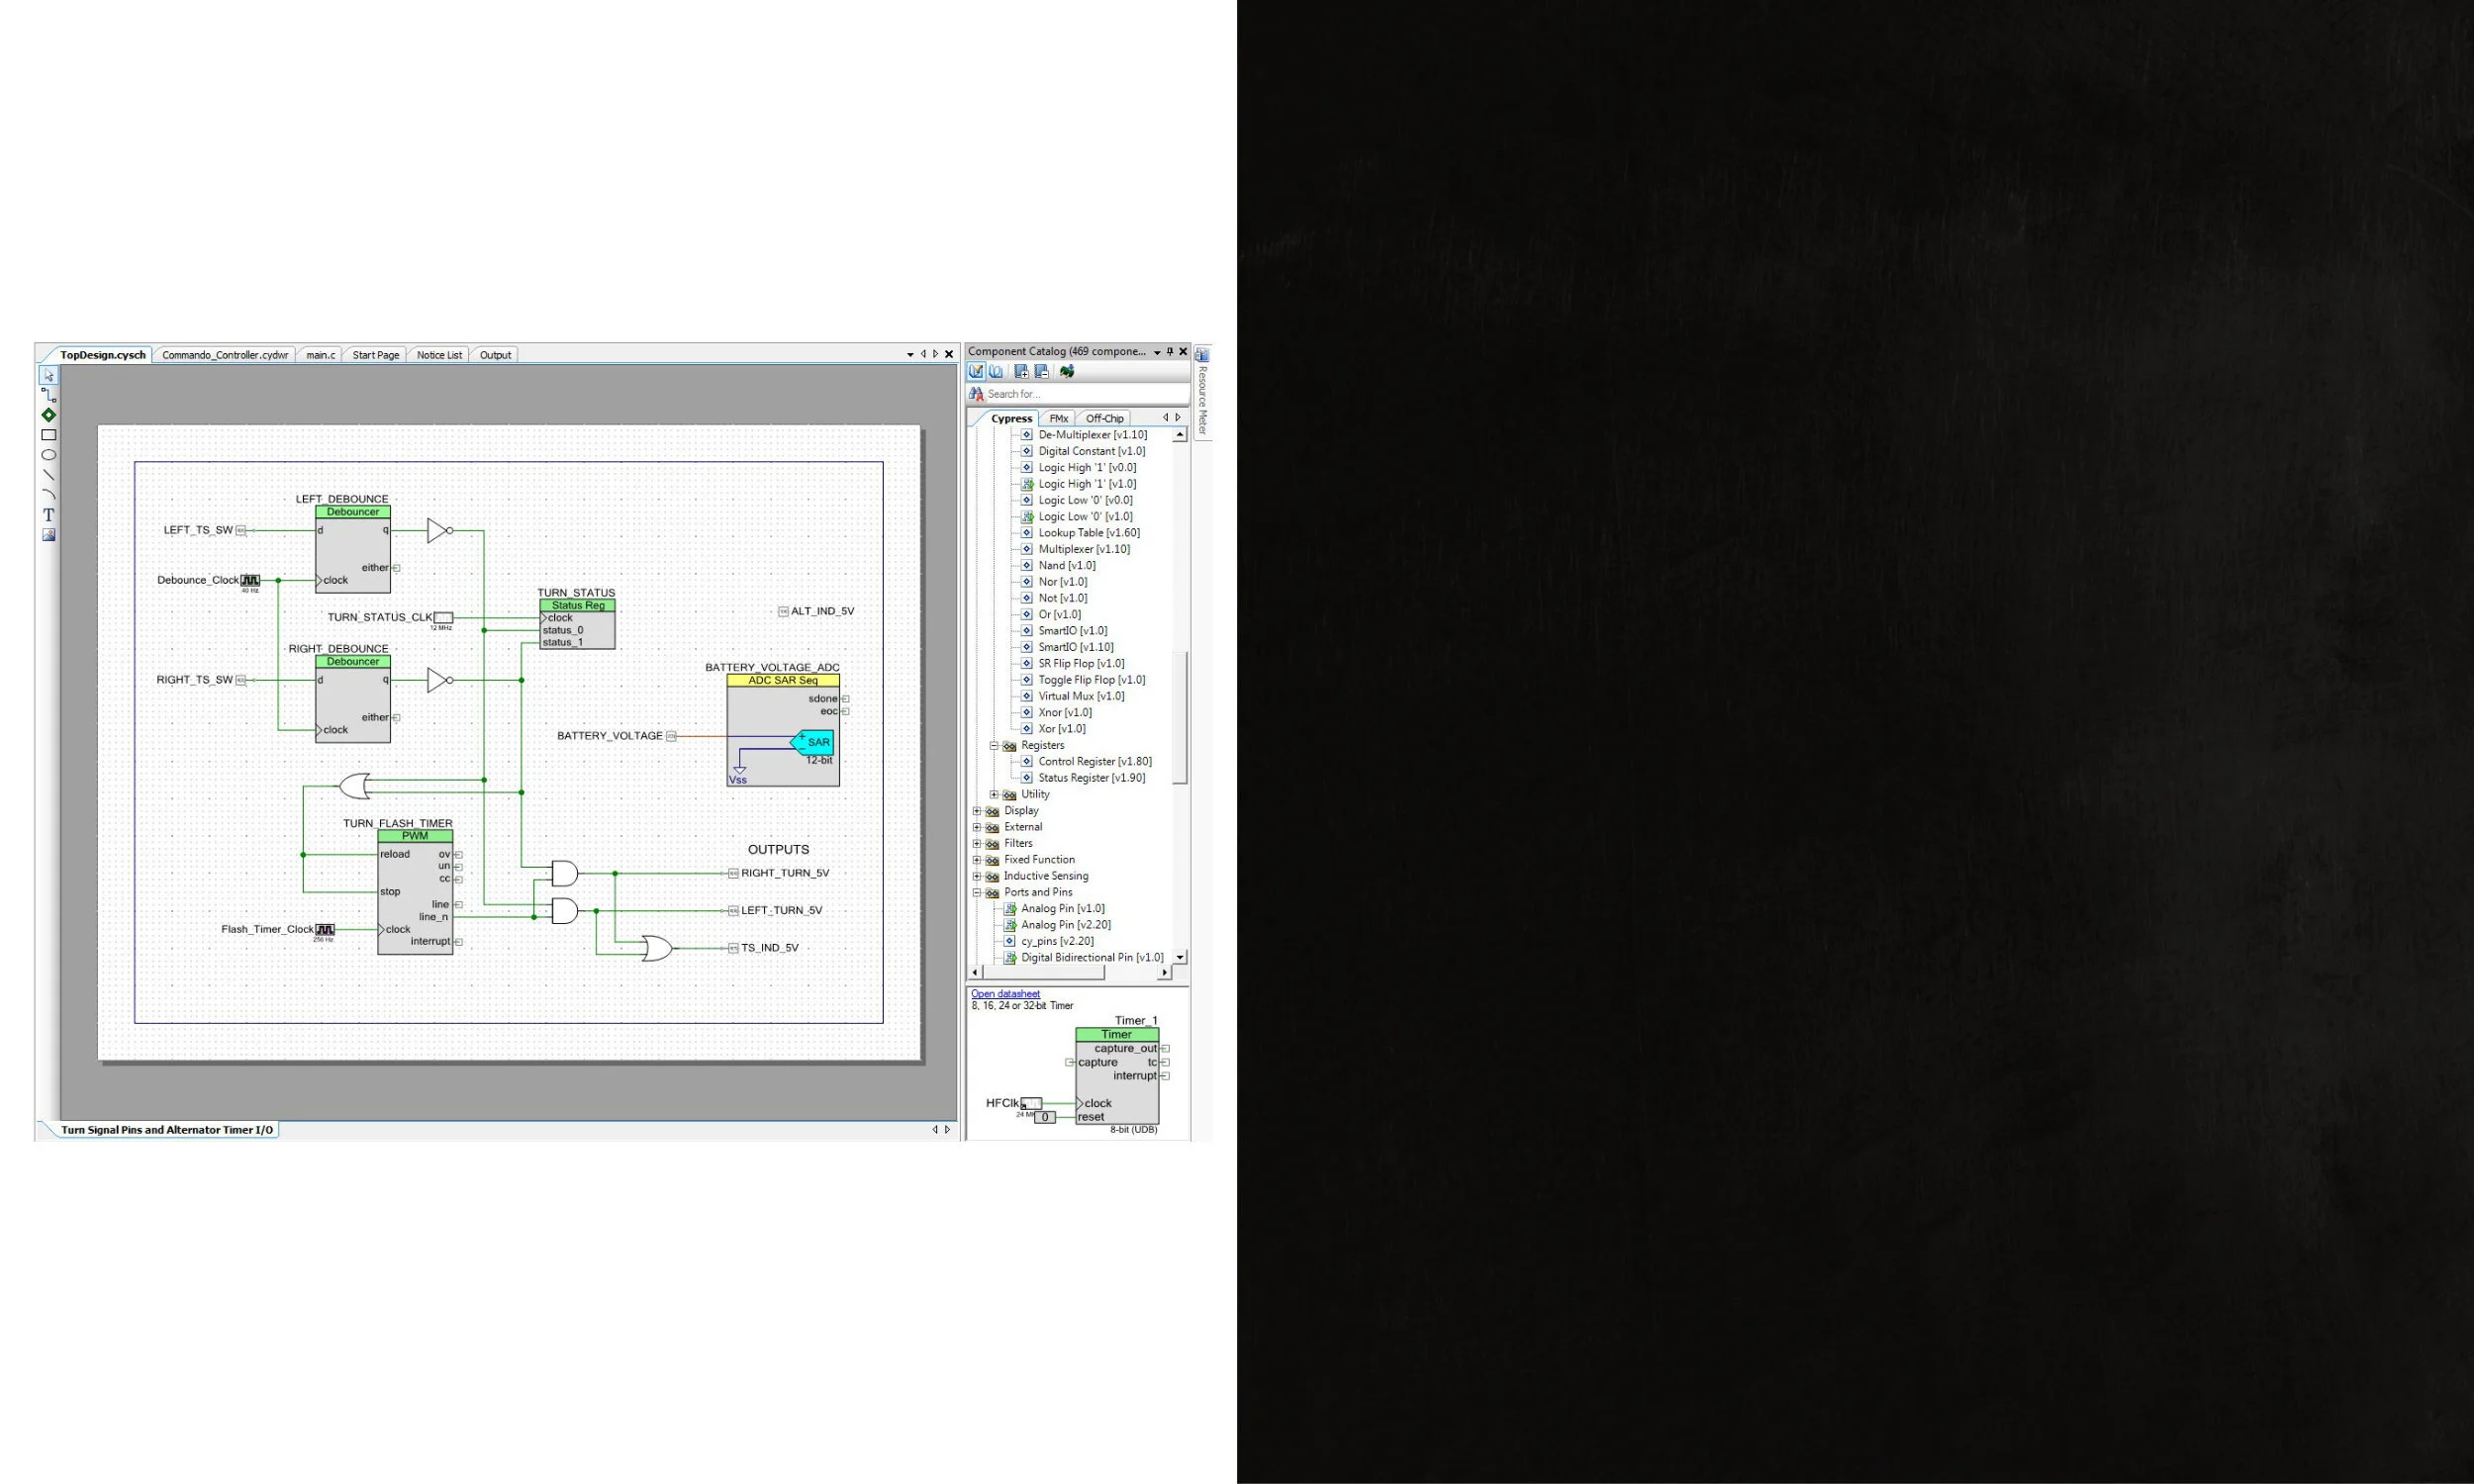Select the ellipse drawing tool

tap(48, 455)
